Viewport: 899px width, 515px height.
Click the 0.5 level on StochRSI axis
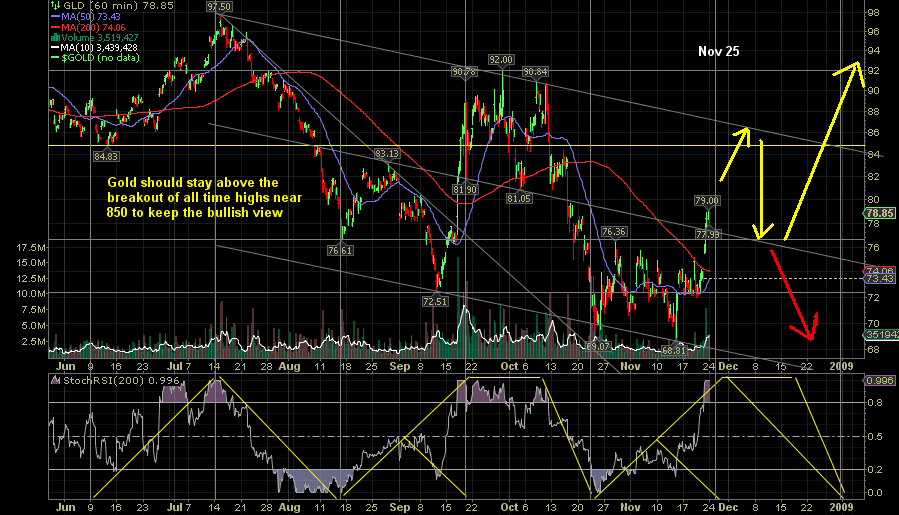point(874,436)
